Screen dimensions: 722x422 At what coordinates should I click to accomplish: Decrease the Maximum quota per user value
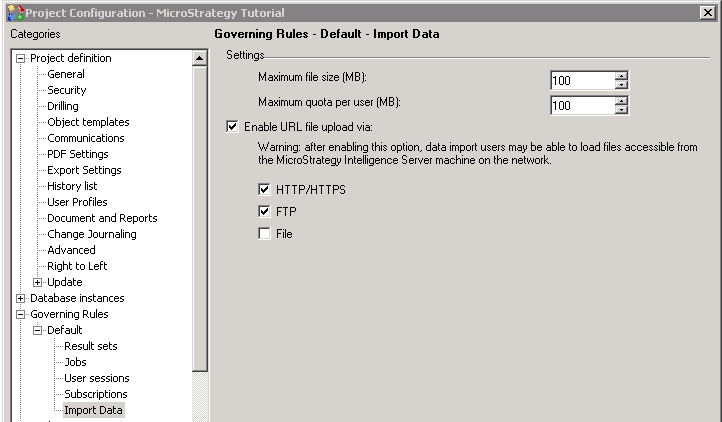click(x=621, y=109)
